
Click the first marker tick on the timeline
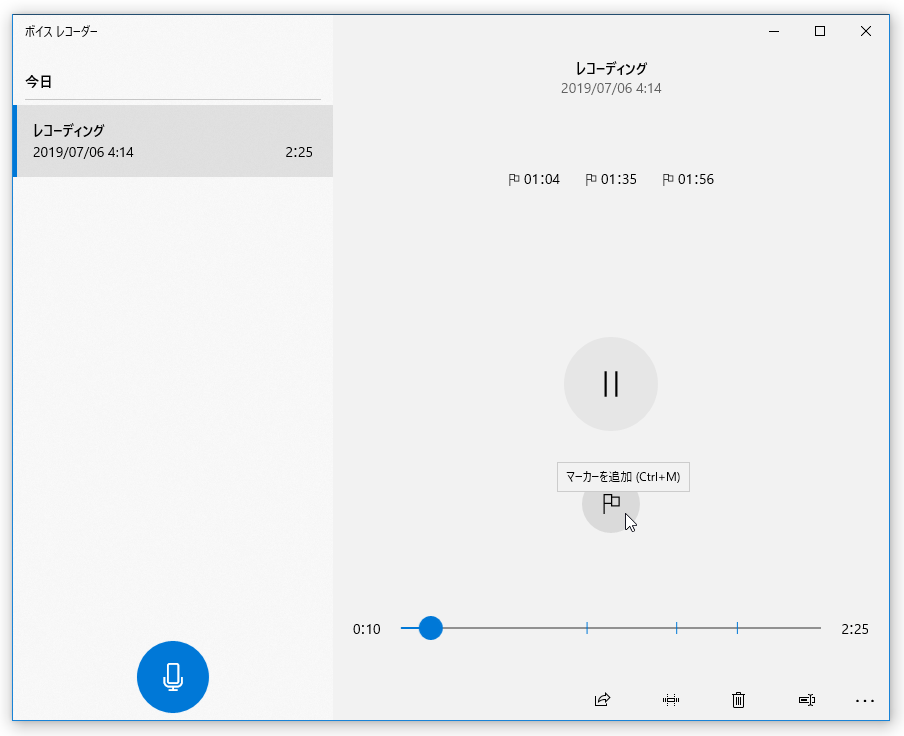(587, 628)
